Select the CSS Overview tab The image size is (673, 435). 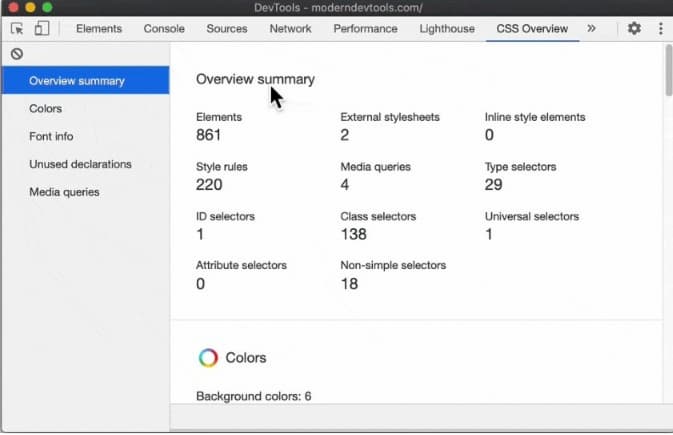[x=532, y=29]
